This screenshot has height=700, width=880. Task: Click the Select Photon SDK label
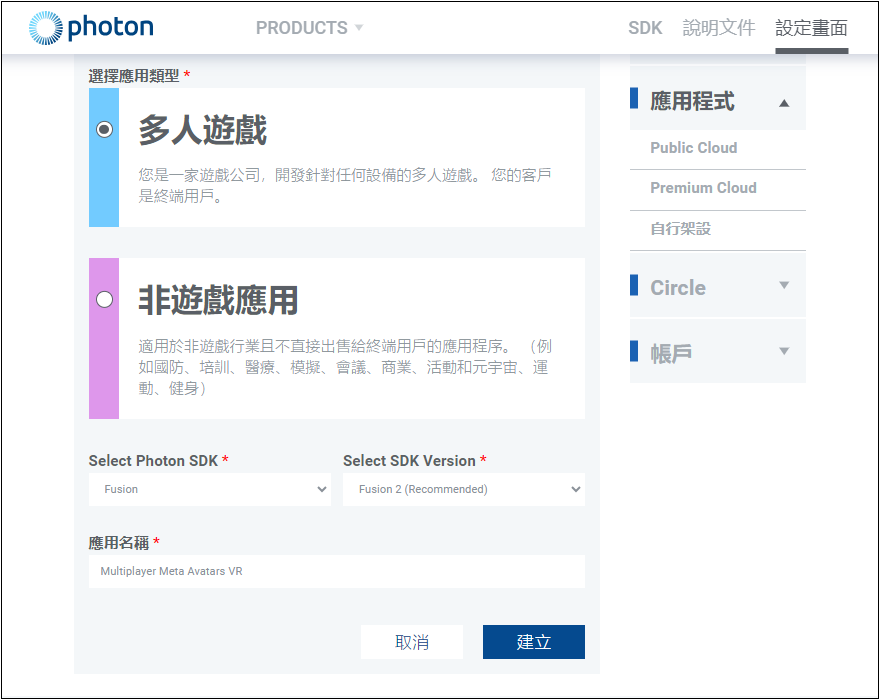(153, 461)
